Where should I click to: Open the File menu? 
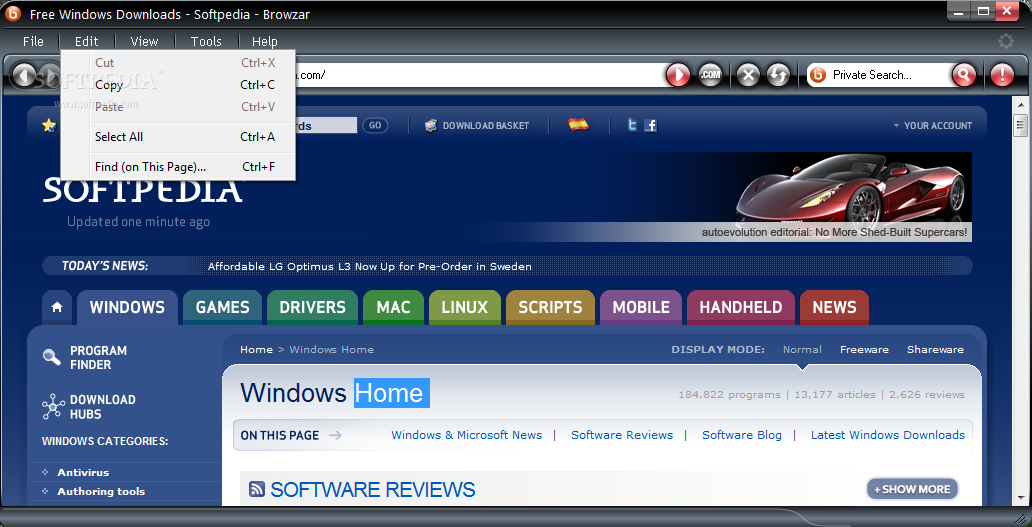point(33,41)
